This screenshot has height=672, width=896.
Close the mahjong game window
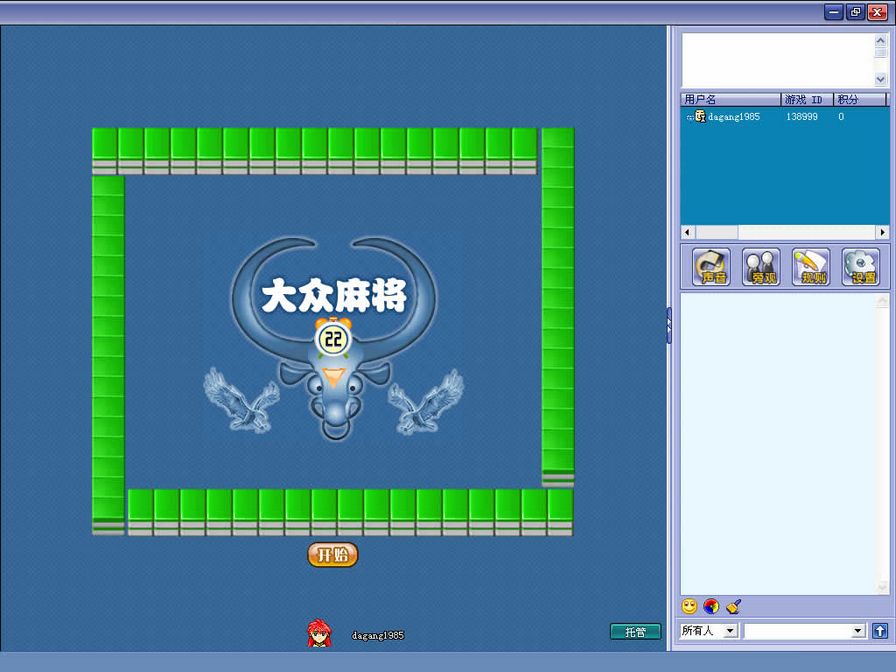[x=877, y=12]
